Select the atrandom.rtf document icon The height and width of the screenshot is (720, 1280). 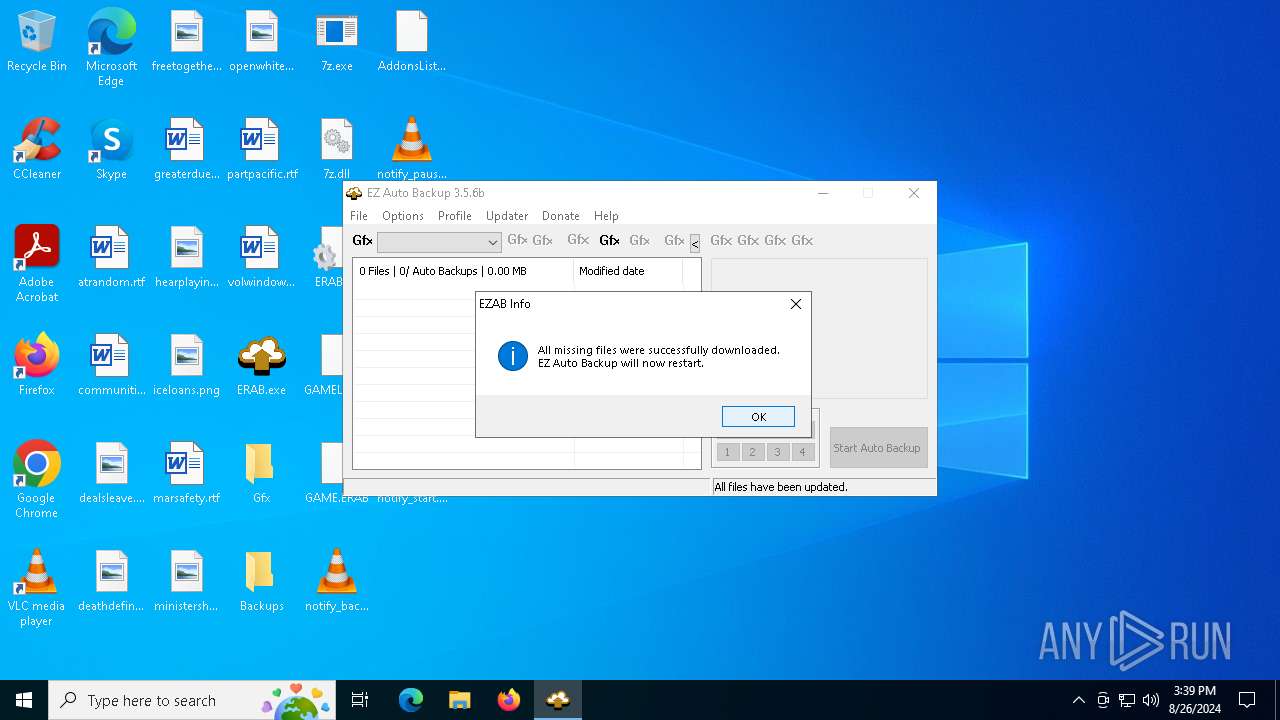coord(111,257)
